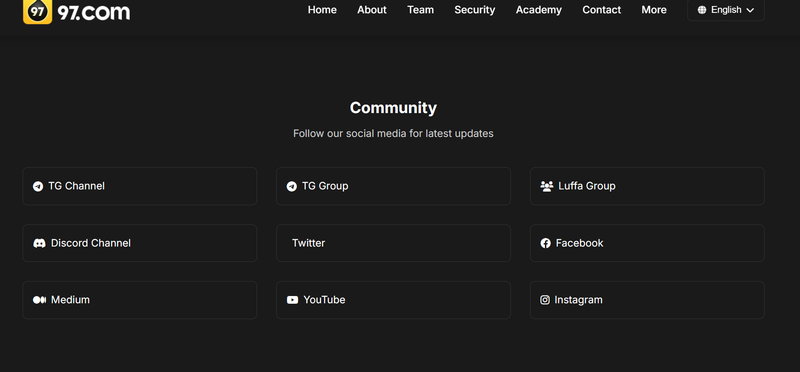Click the YouTube play icon
This screenshot has height=372, width=800.
(x=292, y=300)
